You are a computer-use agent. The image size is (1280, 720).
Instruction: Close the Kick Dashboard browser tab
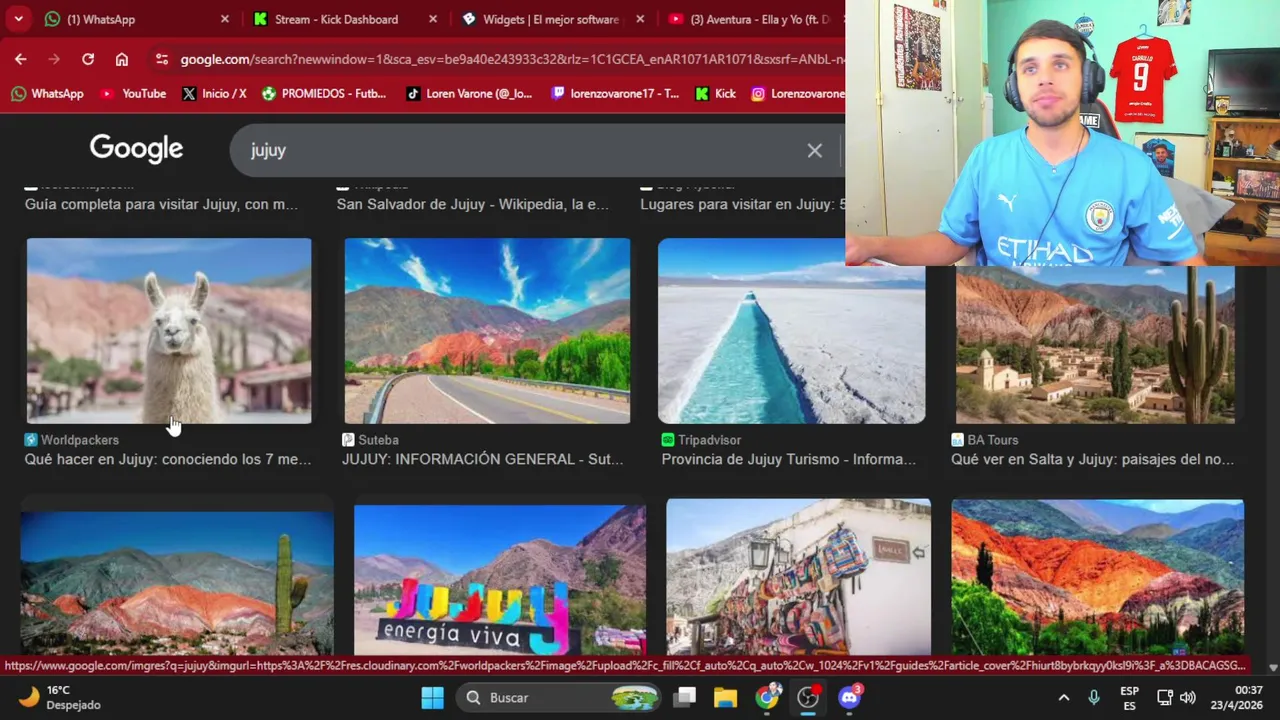432,19
